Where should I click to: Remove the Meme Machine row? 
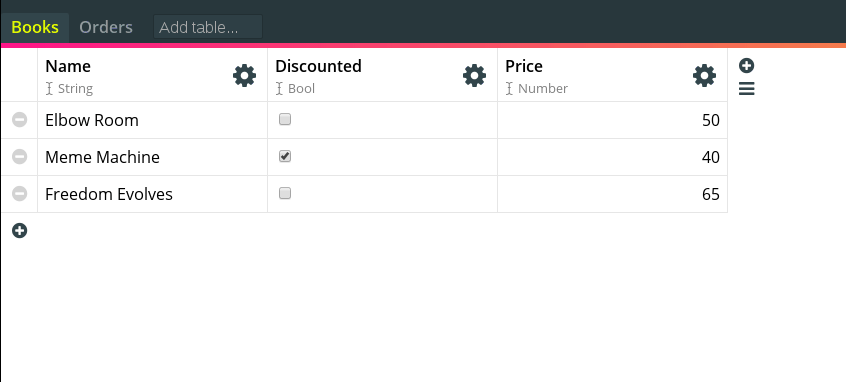(x=19, y=157)
